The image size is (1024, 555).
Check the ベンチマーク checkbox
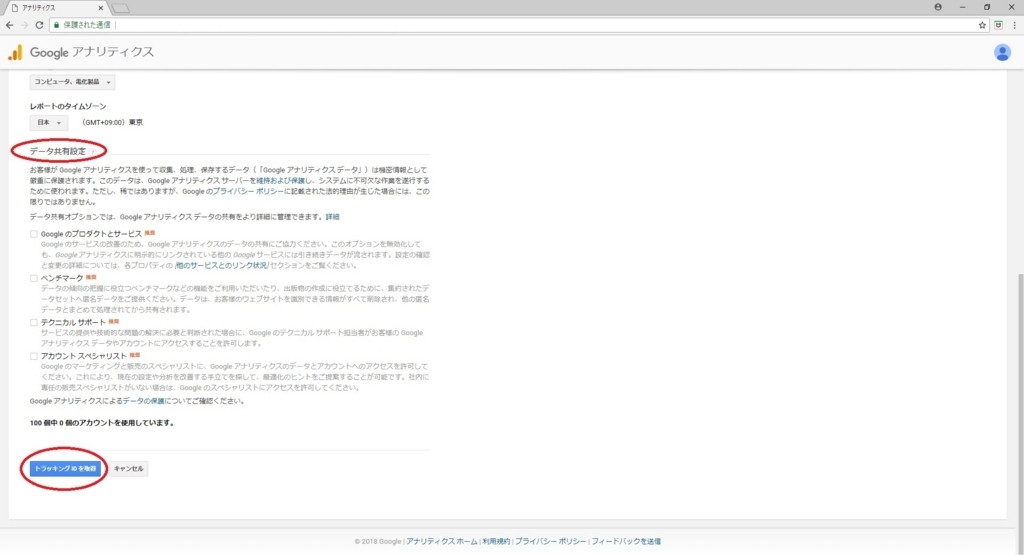[33, 278]
